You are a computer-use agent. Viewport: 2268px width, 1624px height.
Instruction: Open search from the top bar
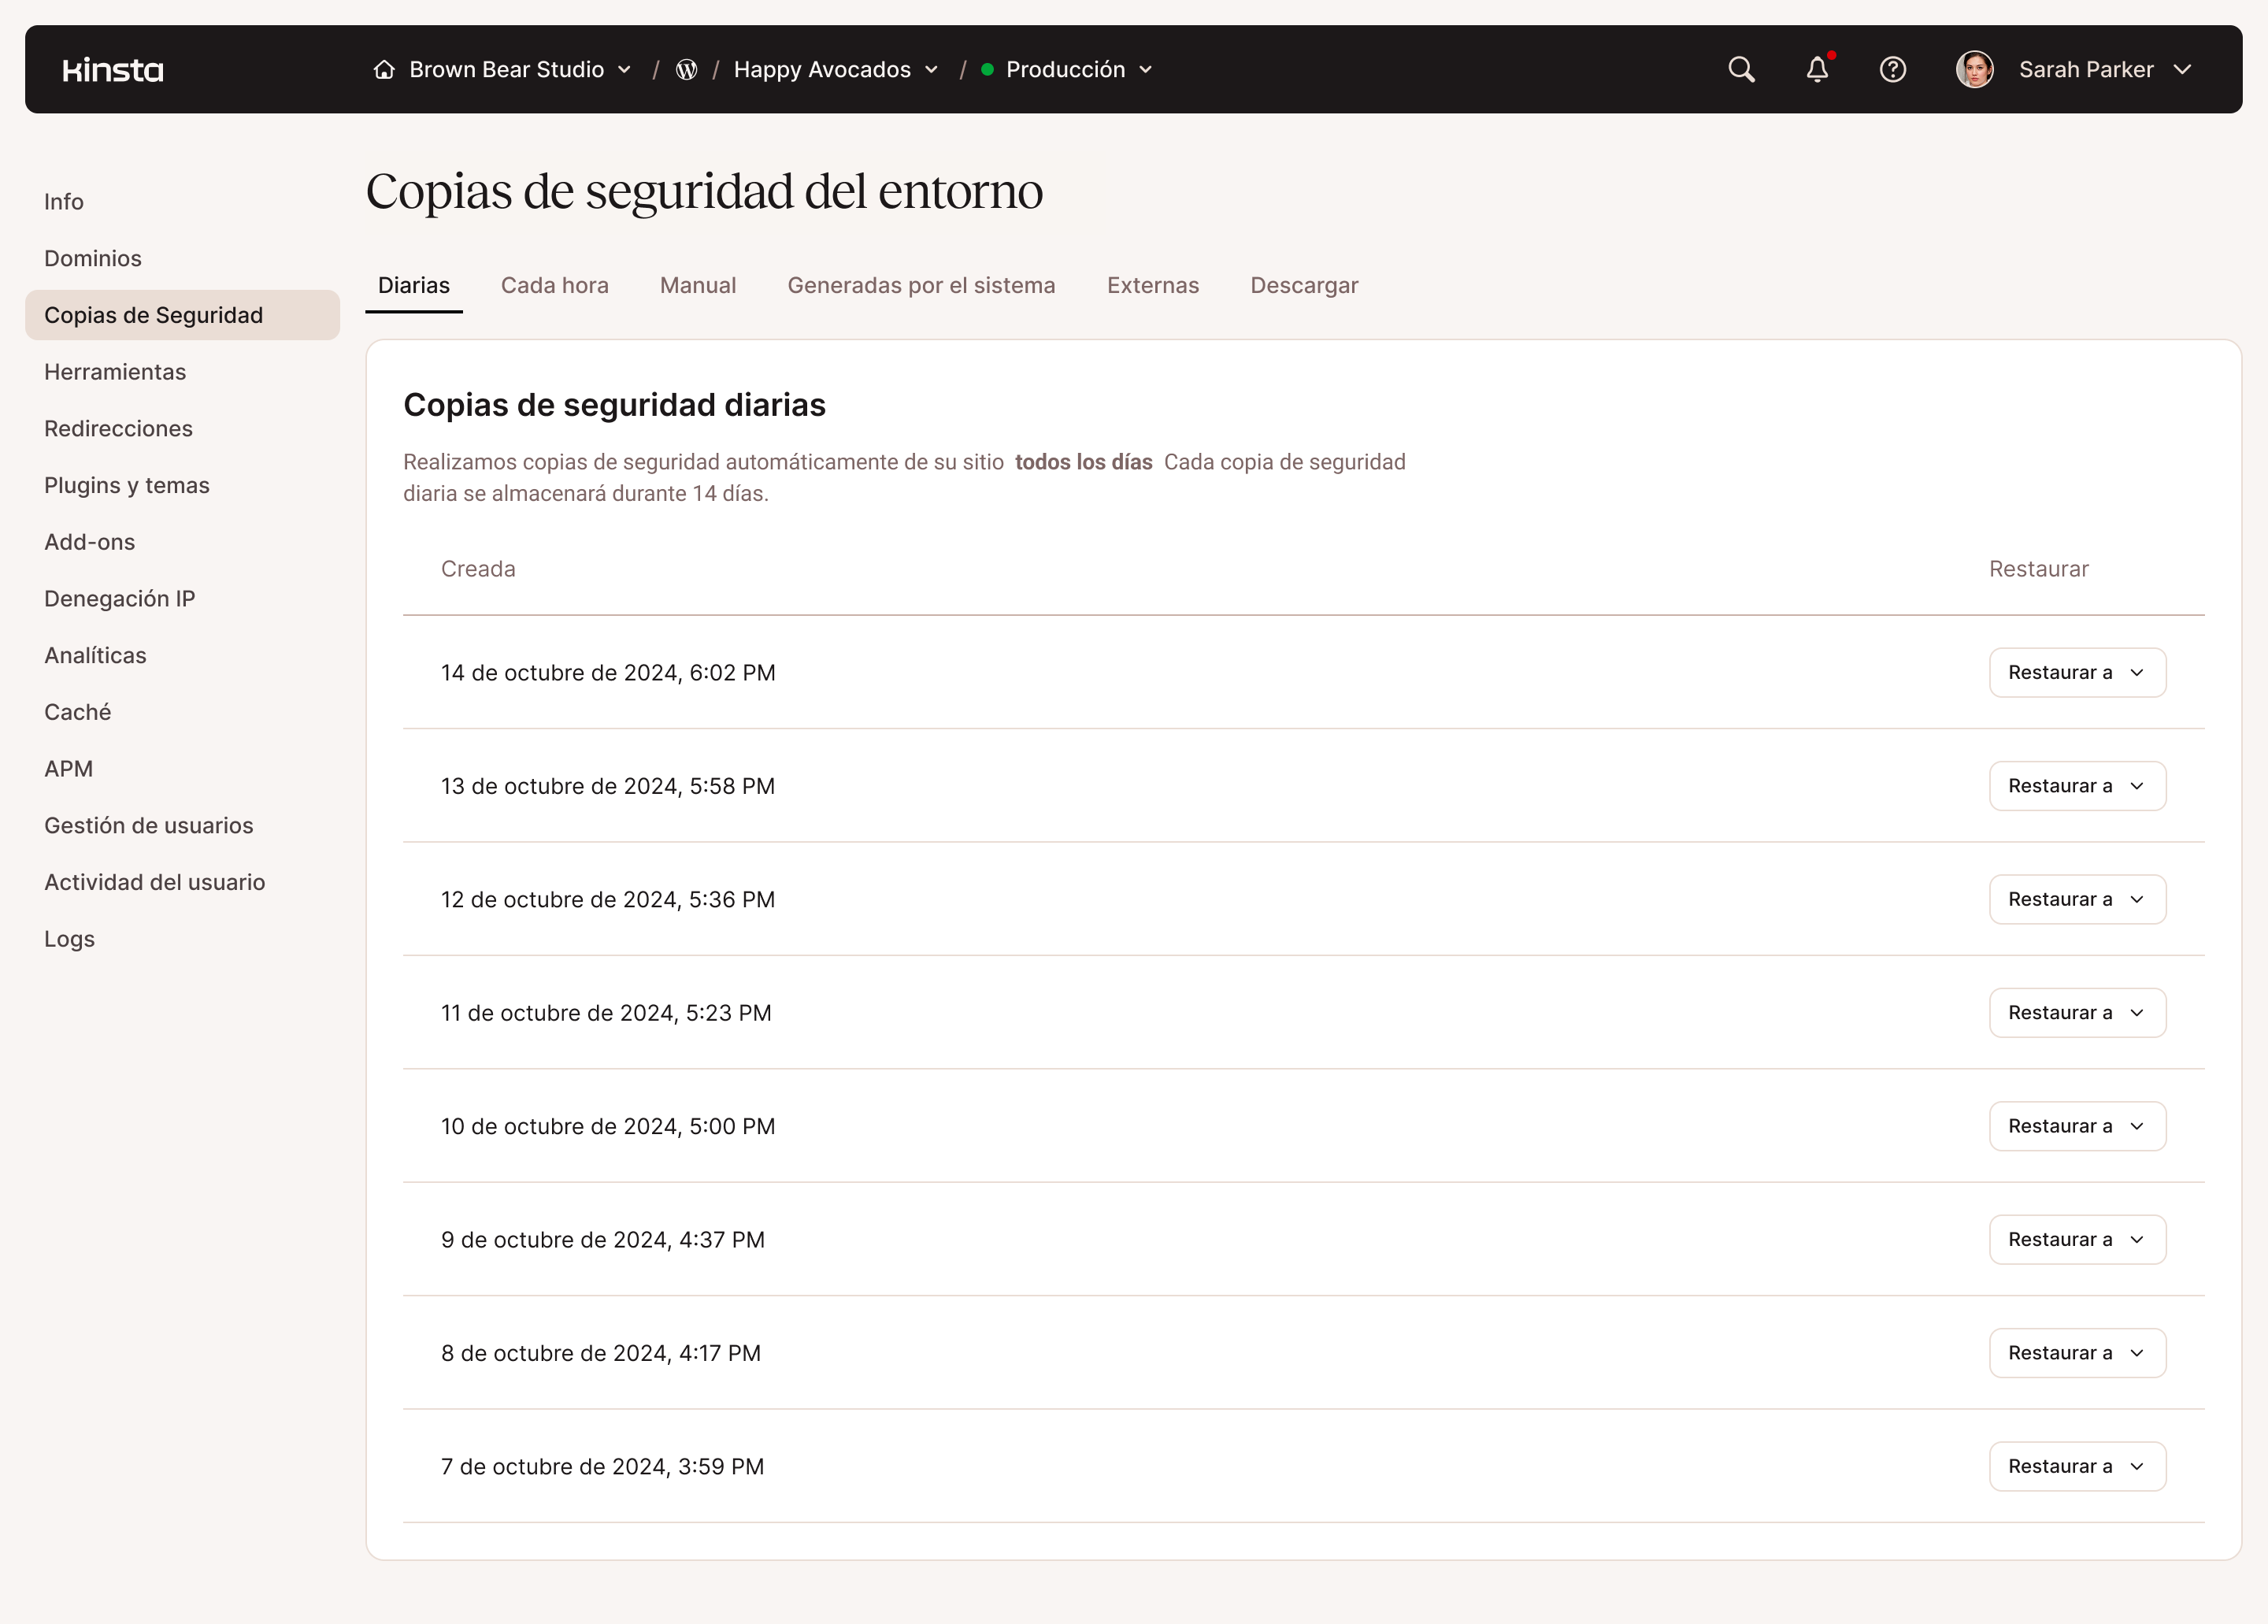1740,69
